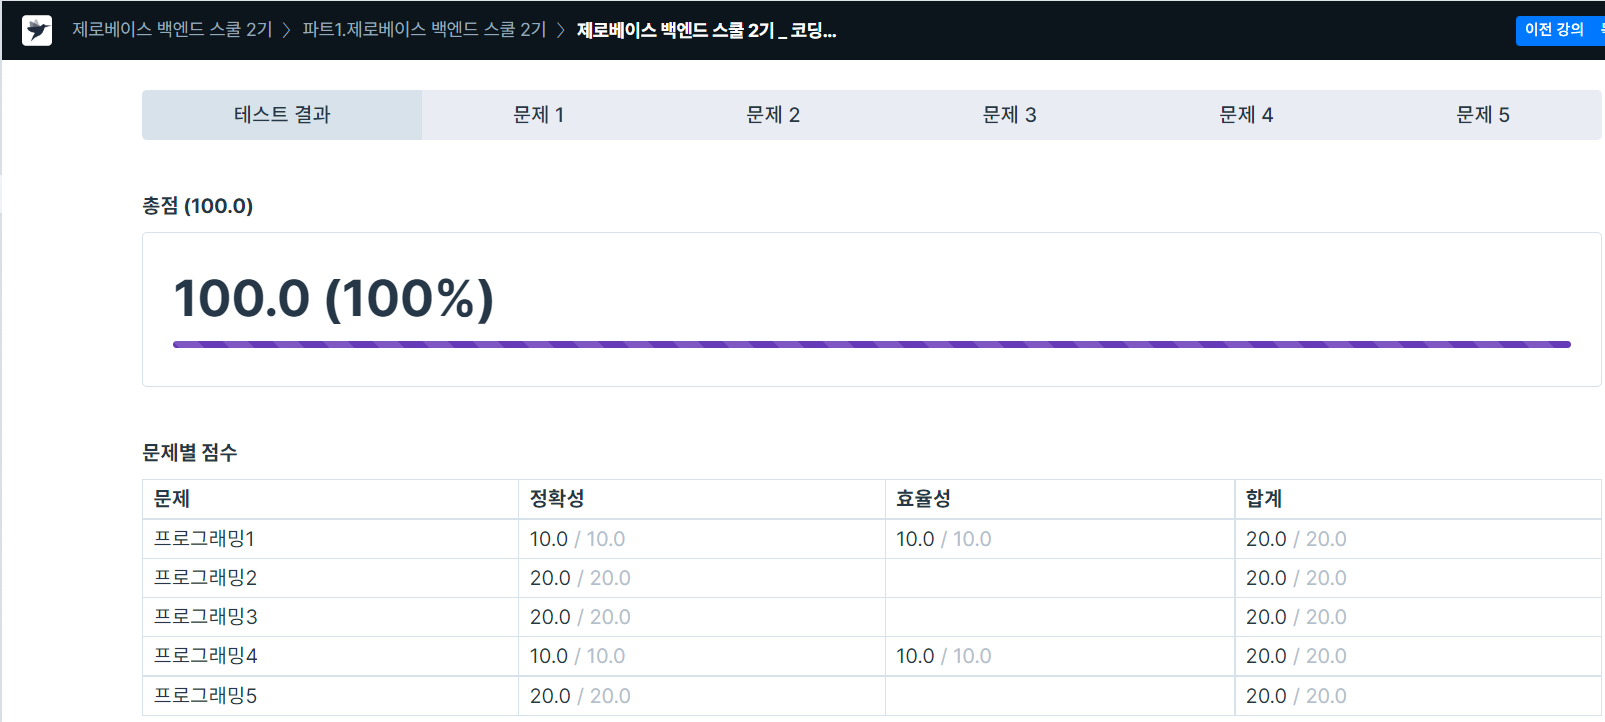Screen dimensions: 1605x722
Task: Click the 합계 column header
Action: pyautogui.click(x=1264, y=498)
